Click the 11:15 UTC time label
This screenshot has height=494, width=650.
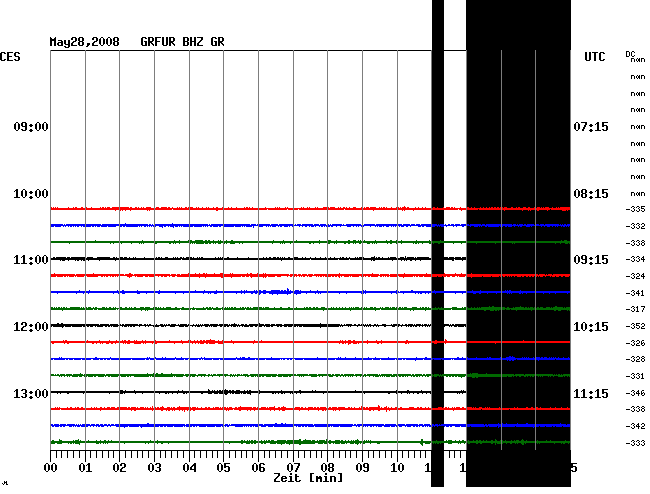591,393
